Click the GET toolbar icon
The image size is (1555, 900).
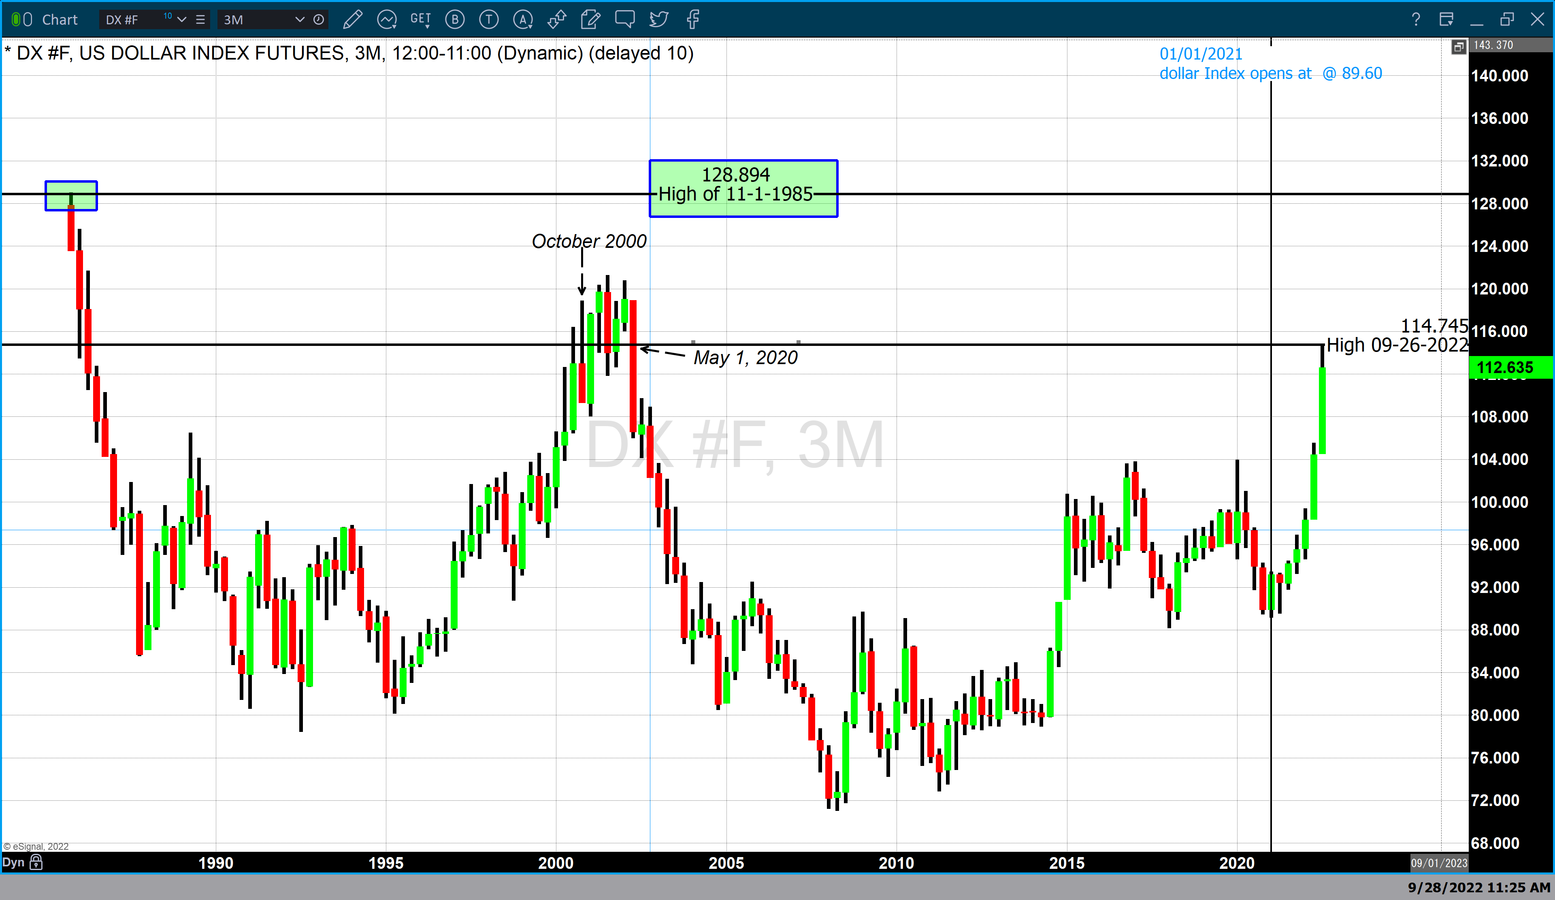click(x=421, y=19)
